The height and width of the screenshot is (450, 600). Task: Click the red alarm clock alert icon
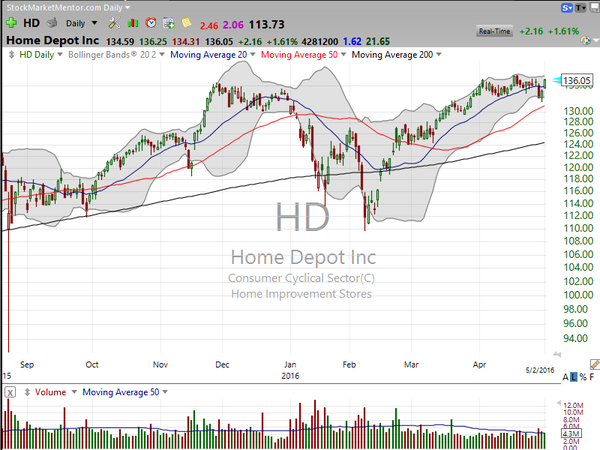coord(151,23)
